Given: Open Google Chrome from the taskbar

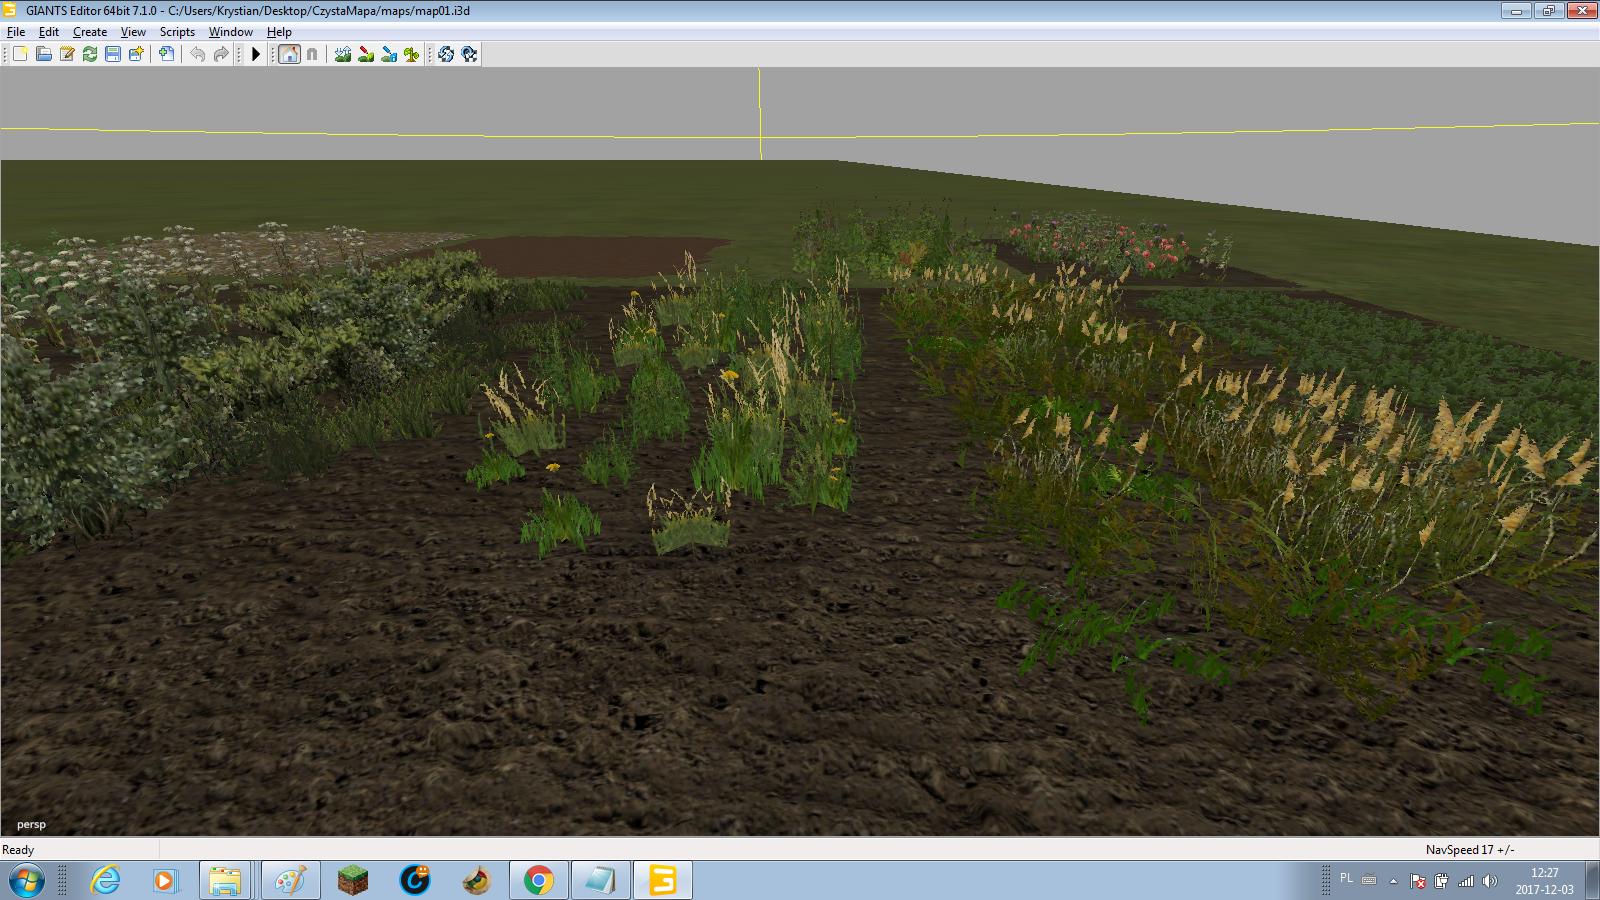Looking at the screenshot, I should [x=538, y=881].
